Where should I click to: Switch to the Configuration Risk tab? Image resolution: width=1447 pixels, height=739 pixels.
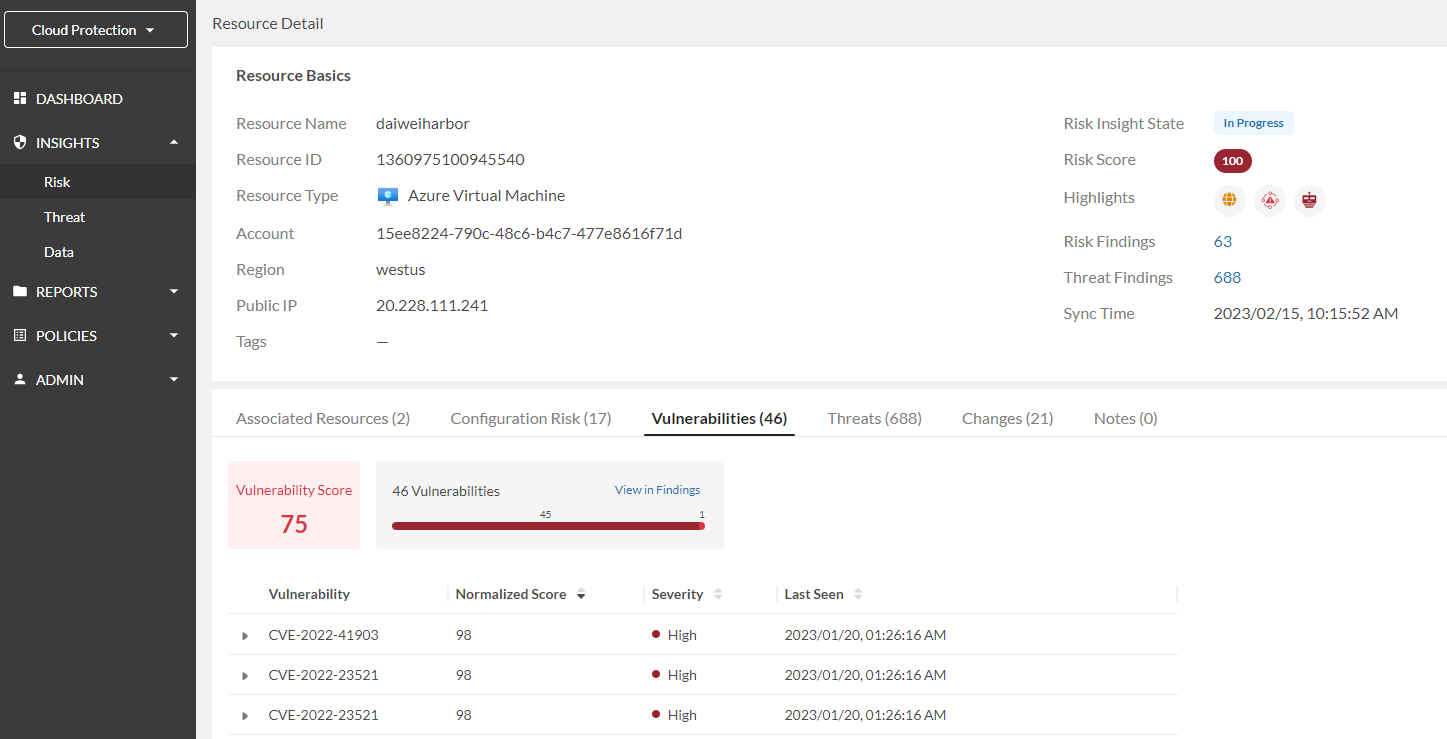[530, 418]
